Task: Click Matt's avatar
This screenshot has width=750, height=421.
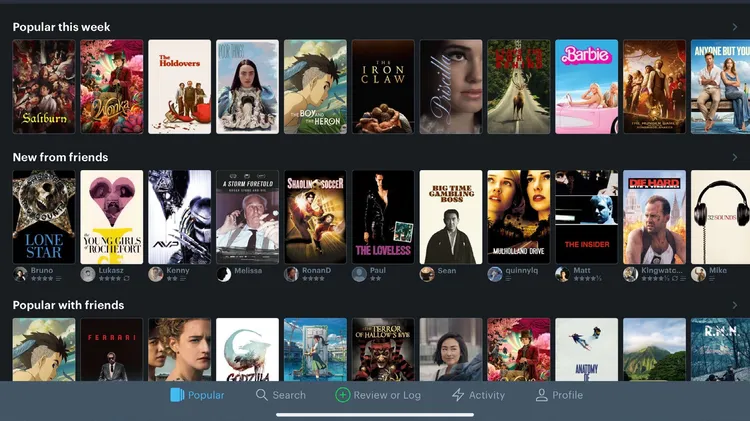Action: [562, 274]
